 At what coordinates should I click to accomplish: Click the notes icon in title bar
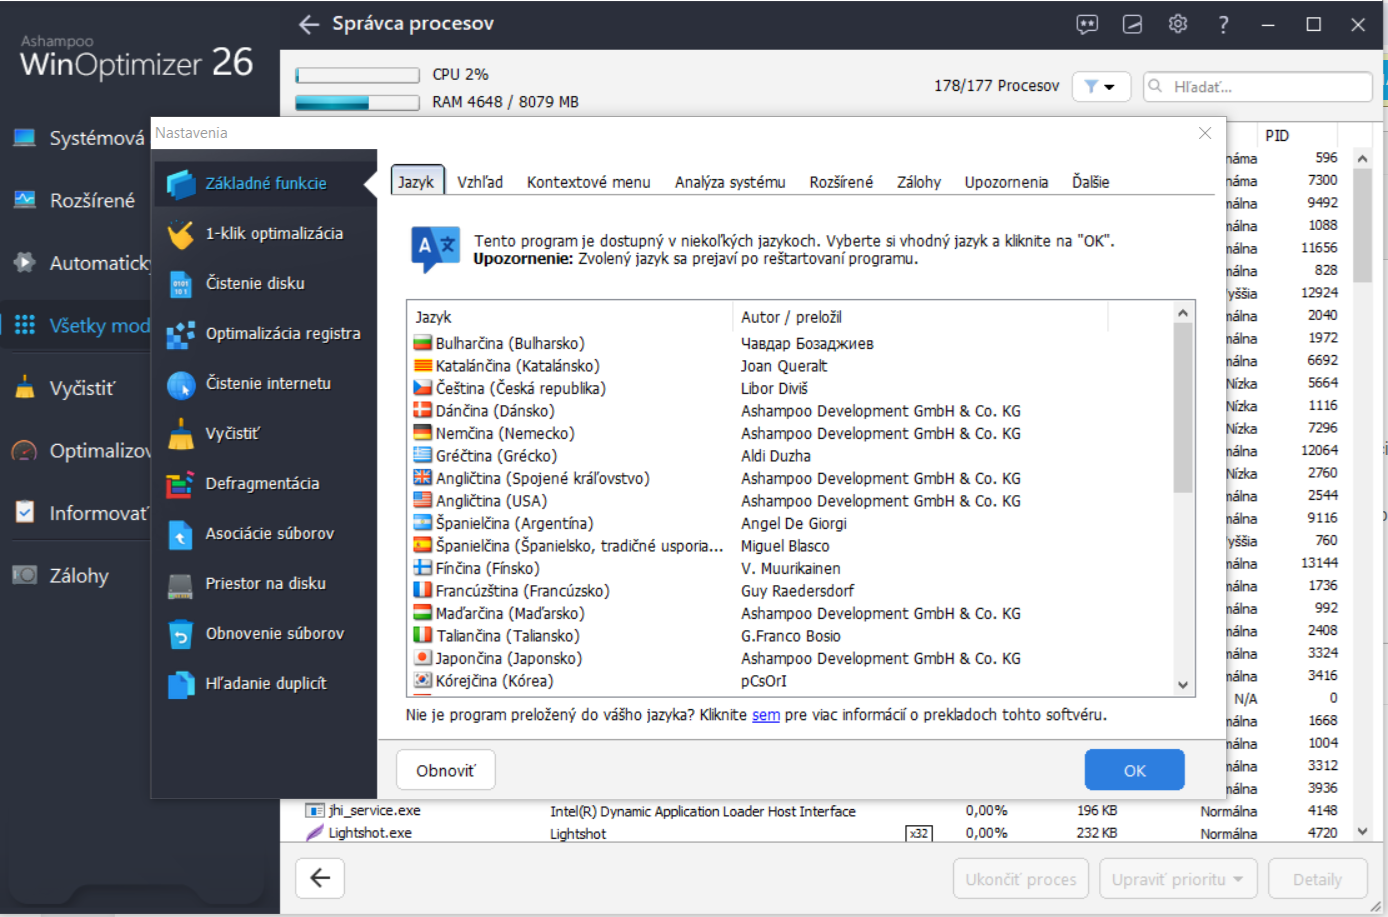(x=1132, y=24)
